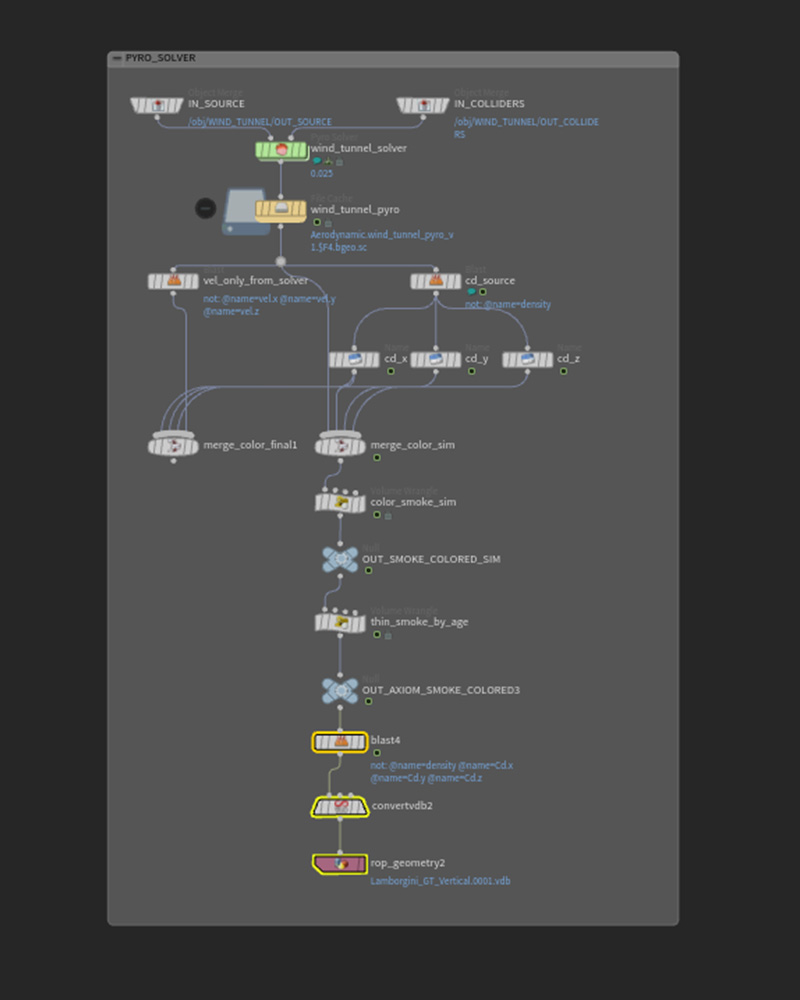
Task: Click the "Aerodynamic.wind_tunnel_pyro_v1.$F4.bgeo.sc" file text
Action: coord(382,241)
